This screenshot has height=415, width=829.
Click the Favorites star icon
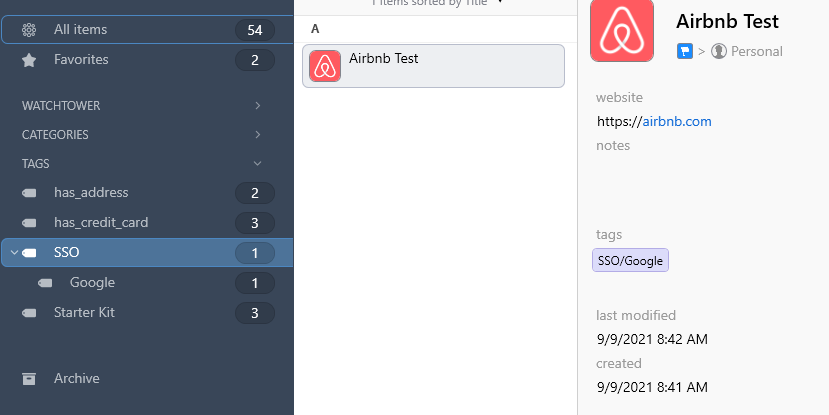29,60
